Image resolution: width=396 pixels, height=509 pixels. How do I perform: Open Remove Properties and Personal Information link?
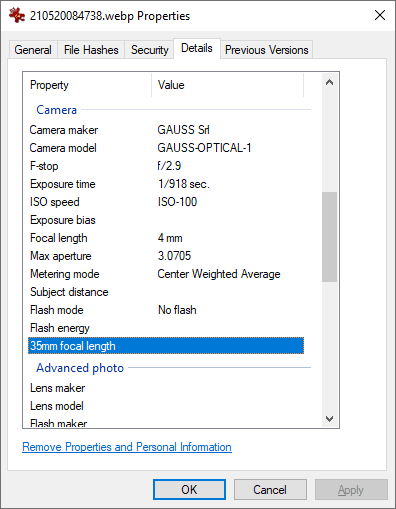click(x=127, y=447)
